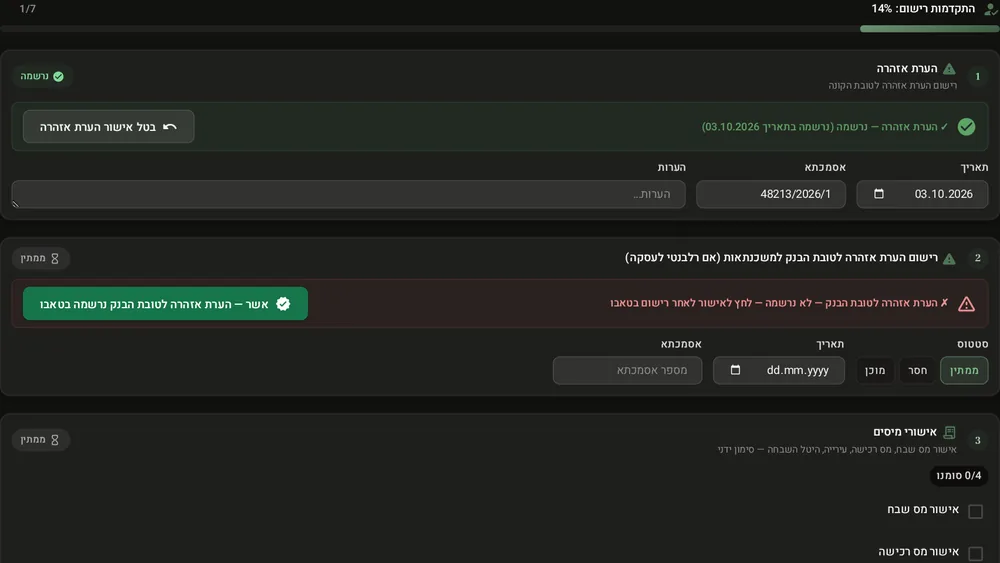Click red alert triangle in bank caveat banner
Image resolution: width=1000 pixels, height=563 pixels.
(x=966, y=303)
